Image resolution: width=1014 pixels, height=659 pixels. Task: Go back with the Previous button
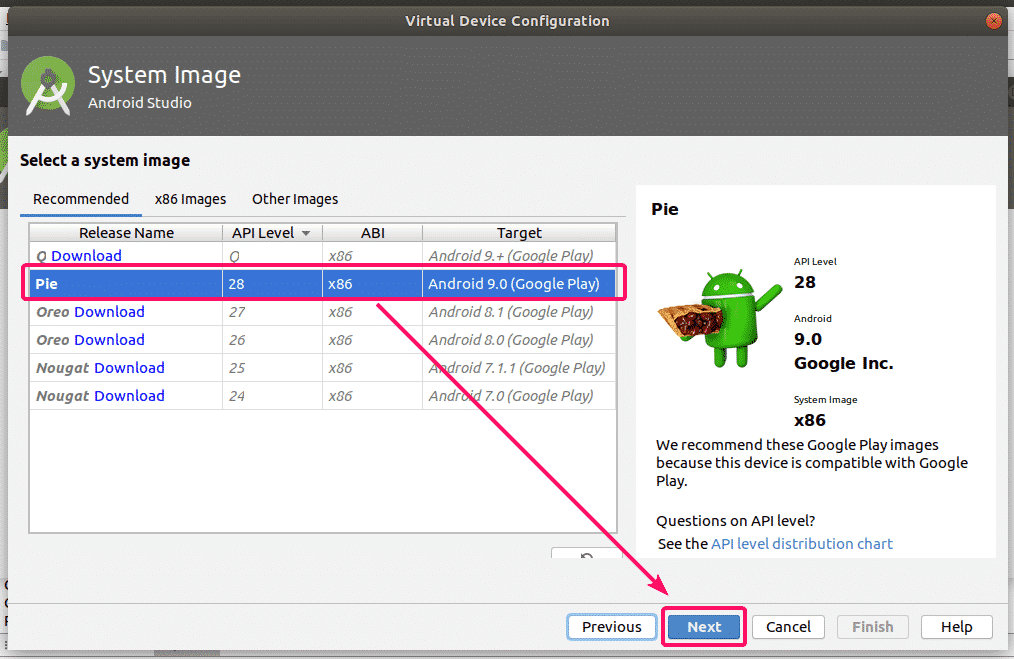[612, 627]
